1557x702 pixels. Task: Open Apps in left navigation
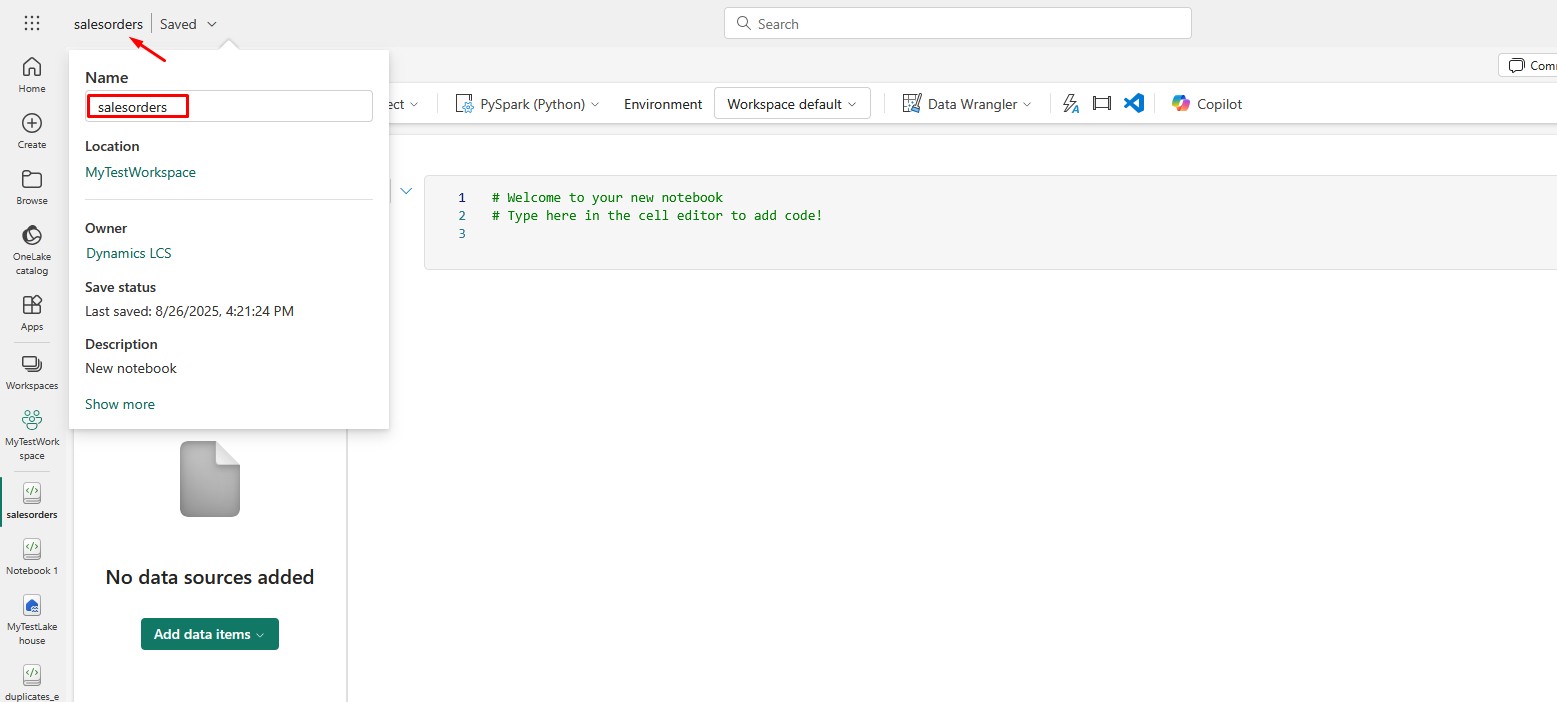(x=32, y=313)
